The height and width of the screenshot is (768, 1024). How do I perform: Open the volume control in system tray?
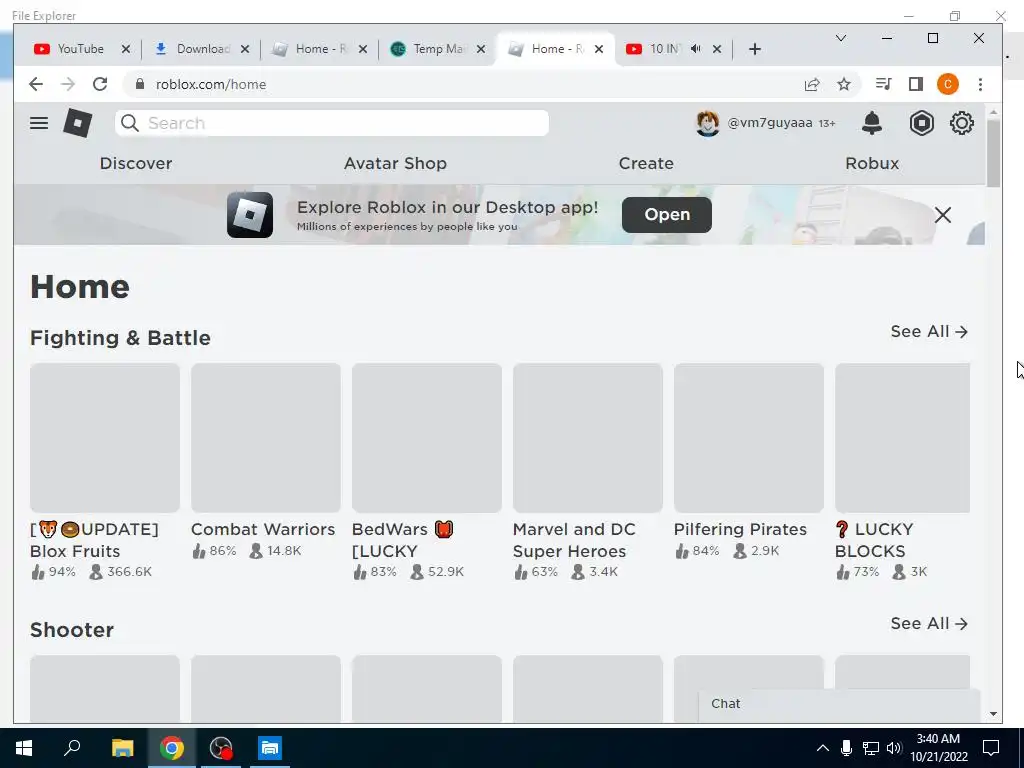[x=894, y=748]
